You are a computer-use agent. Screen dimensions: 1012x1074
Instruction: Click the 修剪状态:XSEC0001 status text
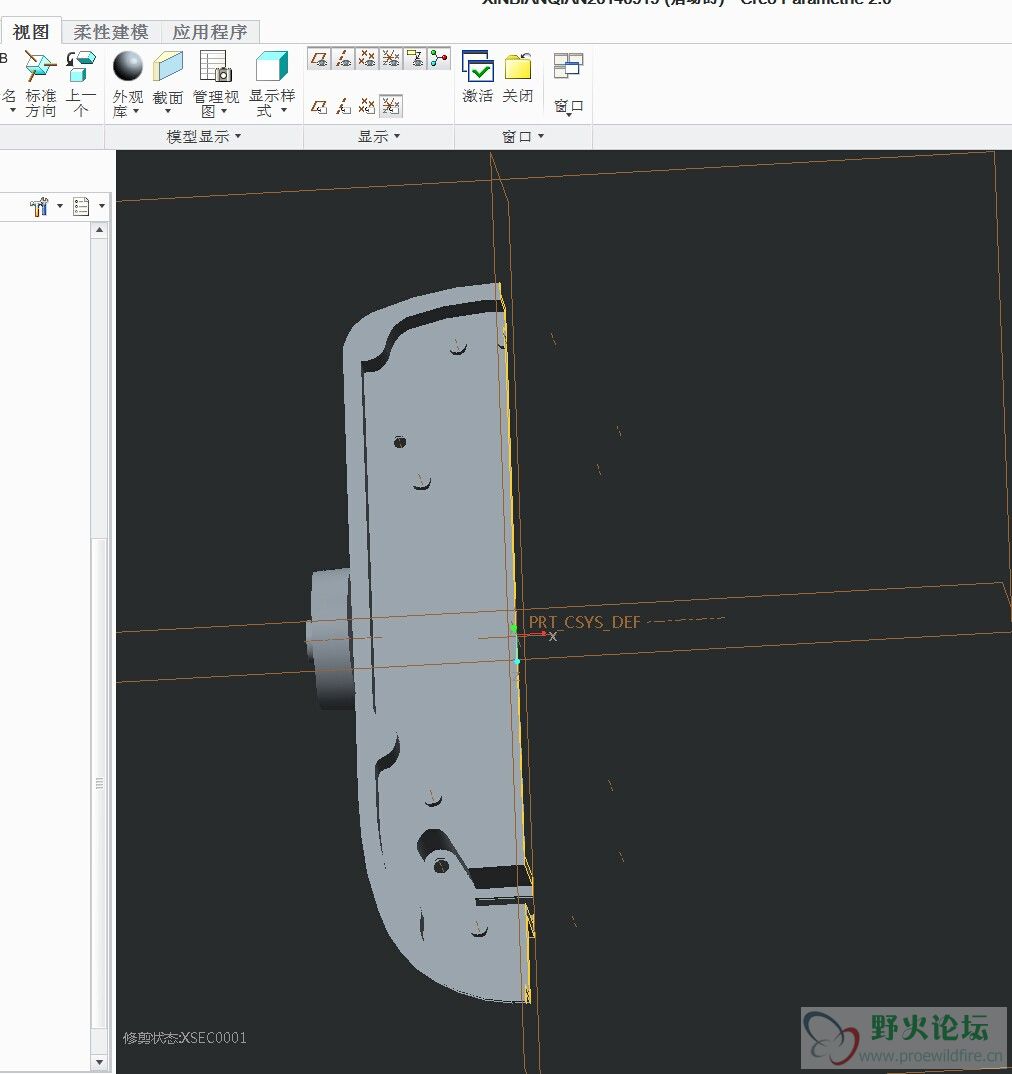[185, 1038]
